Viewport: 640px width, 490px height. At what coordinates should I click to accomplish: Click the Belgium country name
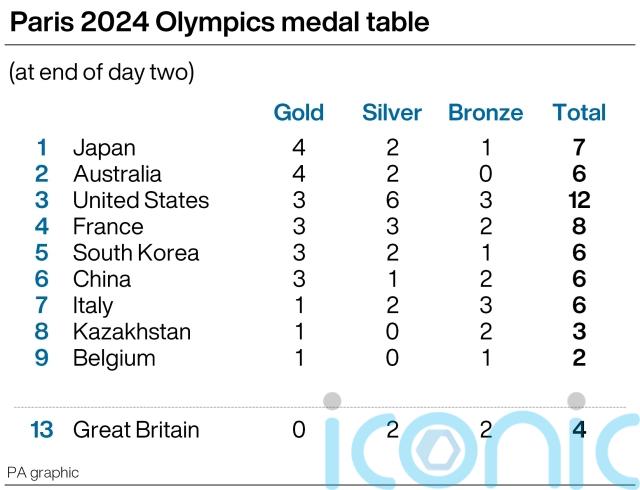pyautogui.click(x=114, y=358)
